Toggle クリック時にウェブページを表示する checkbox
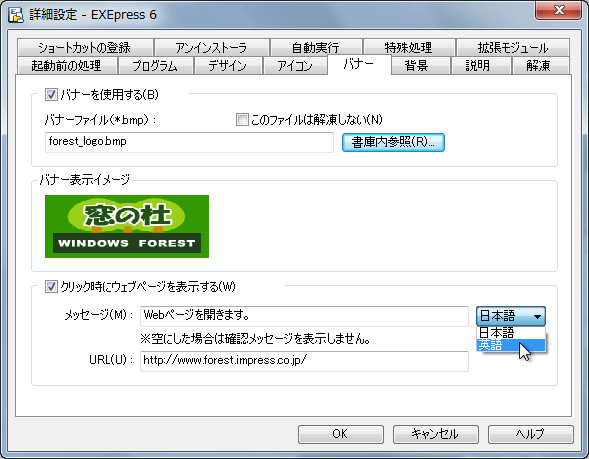Screen dimensions: 589x459 [x=51, y=287]
